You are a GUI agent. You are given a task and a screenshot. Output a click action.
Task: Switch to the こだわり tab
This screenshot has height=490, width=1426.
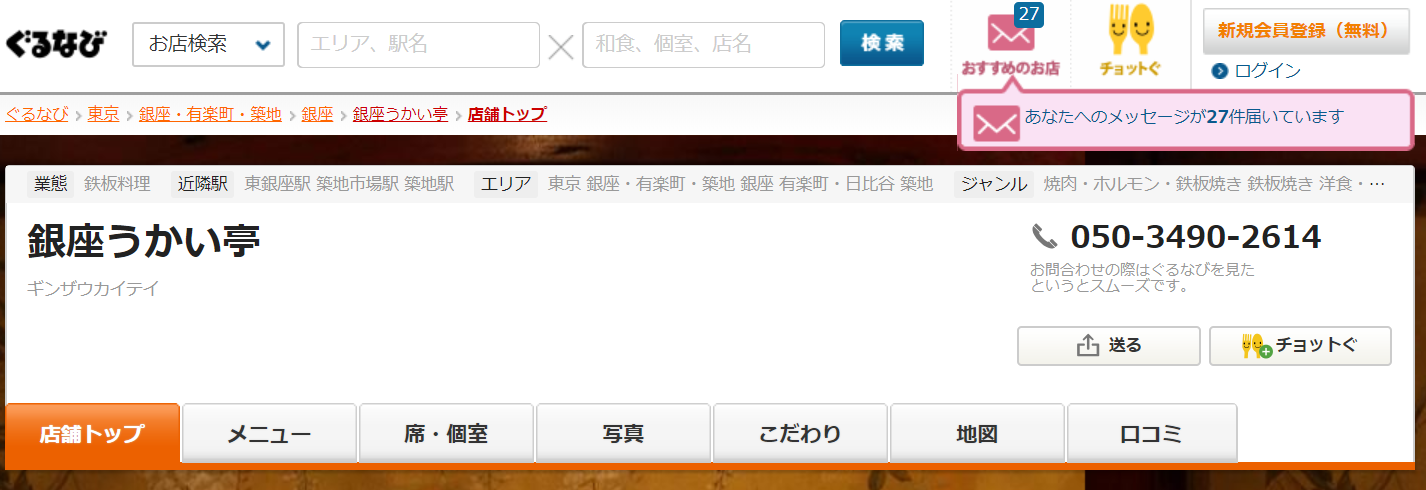tap(800, 434)
